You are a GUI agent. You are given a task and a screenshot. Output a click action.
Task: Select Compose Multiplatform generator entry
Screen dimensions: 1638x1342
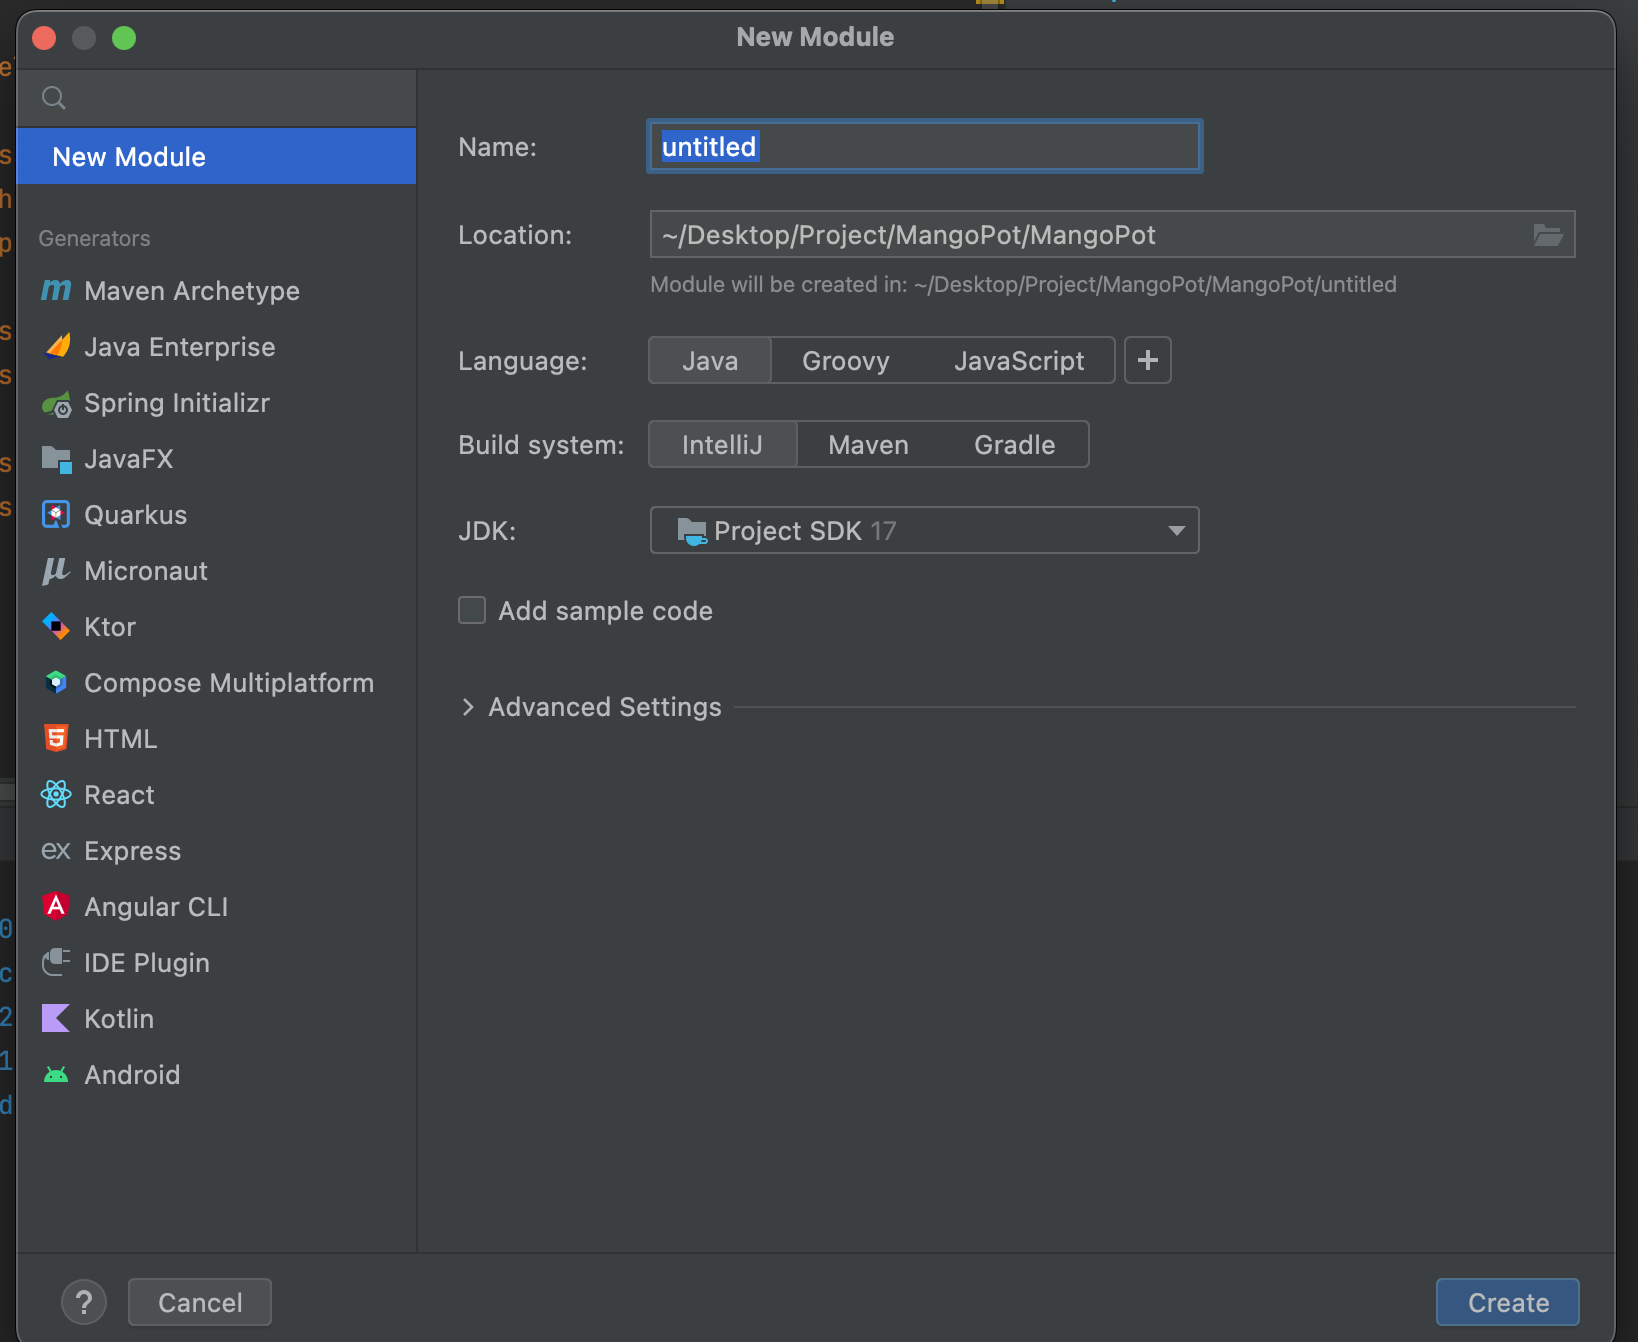[216, 683]
